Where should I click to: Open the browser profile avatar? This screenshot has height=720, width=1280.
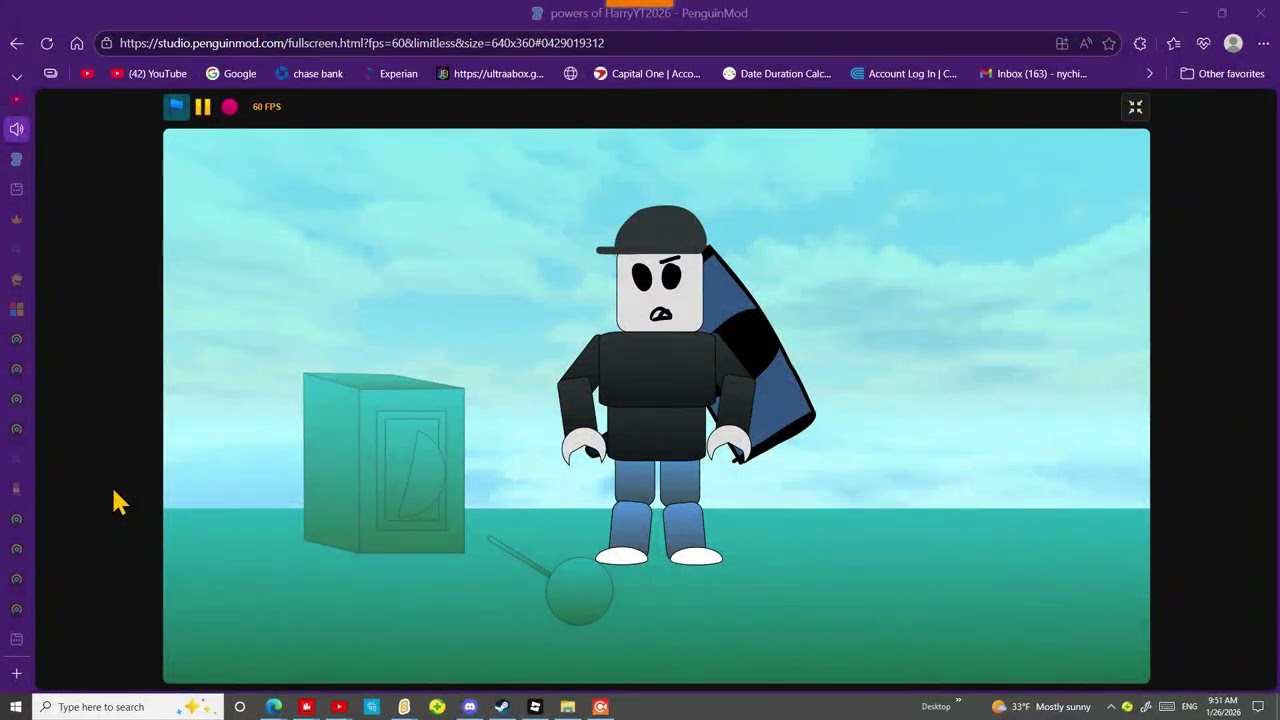click(x=1233, y=43)
